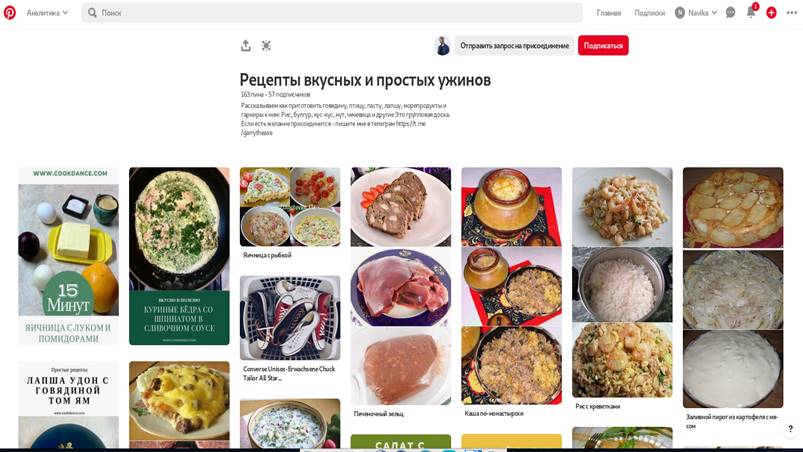The height and width of the screenshot is (452, 803).
Task: Click Отправить запрос на присоединение button
Action: tap(514, 46)
